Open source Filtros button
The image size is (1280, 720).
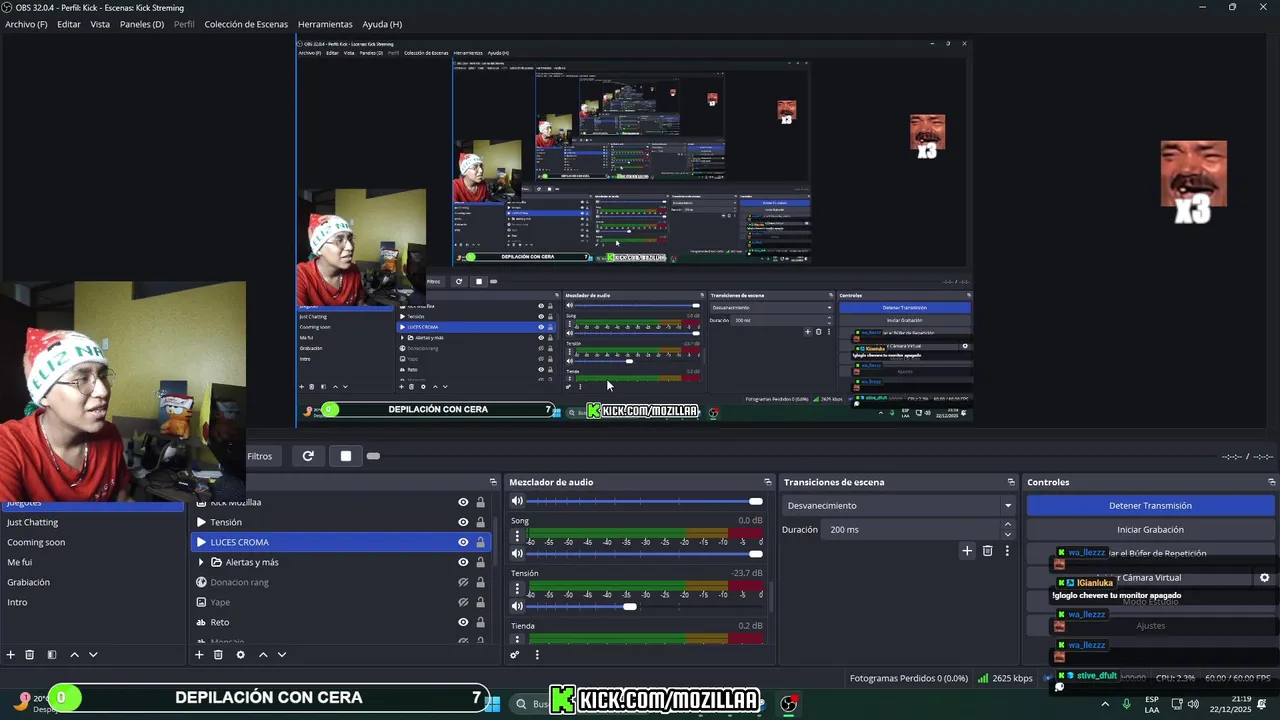260,456
